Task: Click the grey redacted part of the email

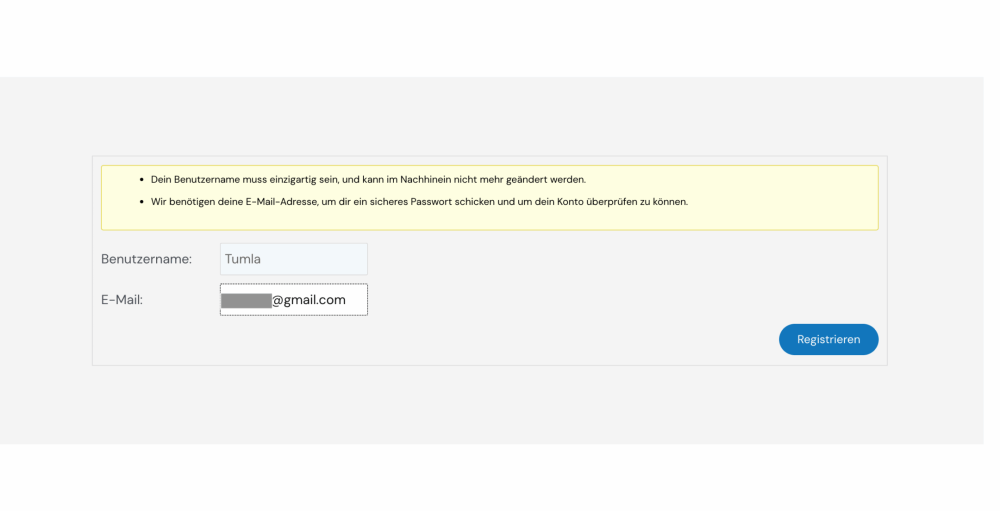Action: pyautogui.click(x=246, y=300)
